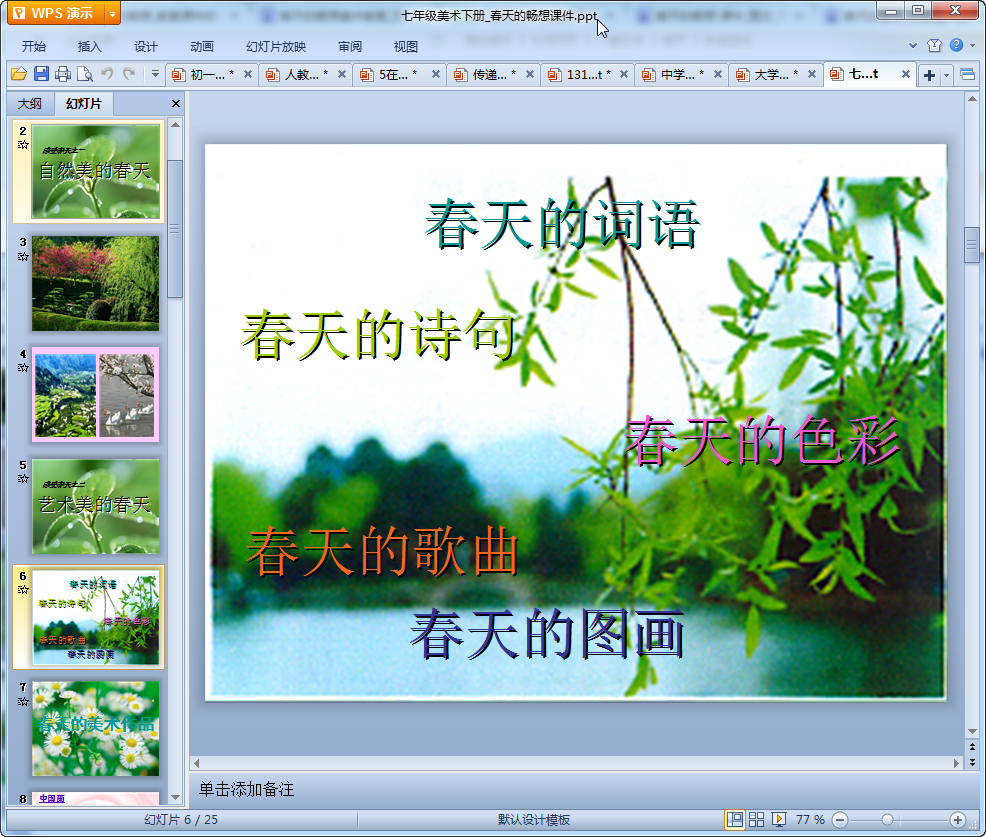Image resolution: width=986 pixels, height=837 pixels.
Task: Open the new tab dropdown arrow beside plus
Action: (946, 76)
